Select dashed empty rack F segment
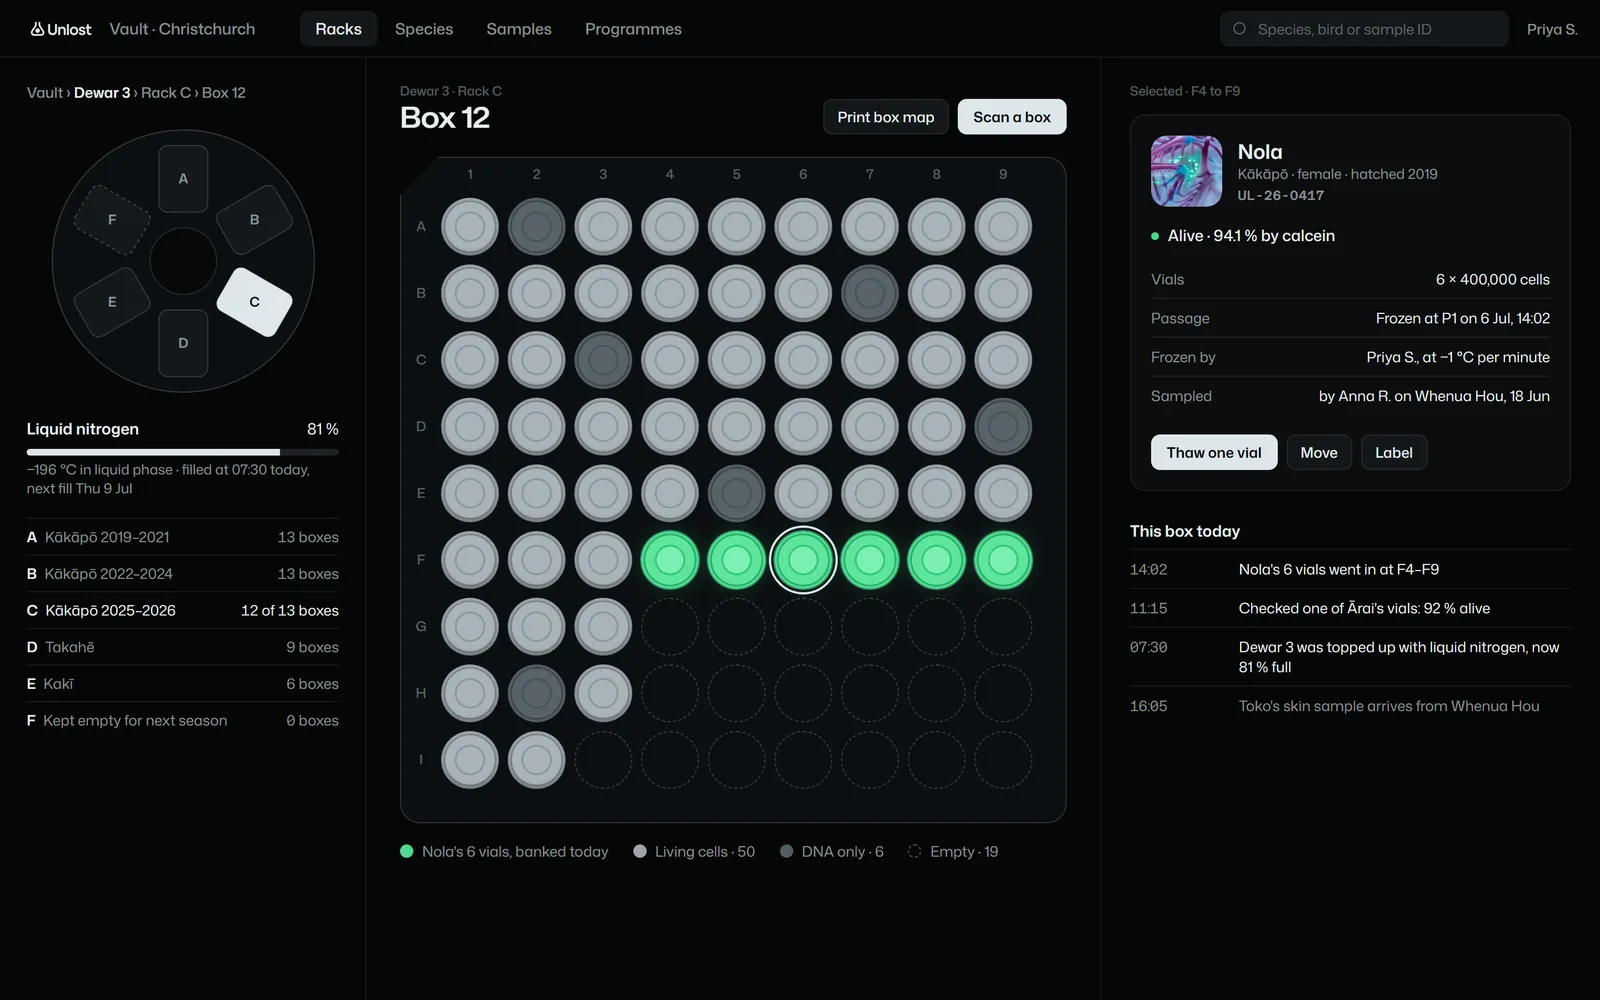 coord(112,219)
